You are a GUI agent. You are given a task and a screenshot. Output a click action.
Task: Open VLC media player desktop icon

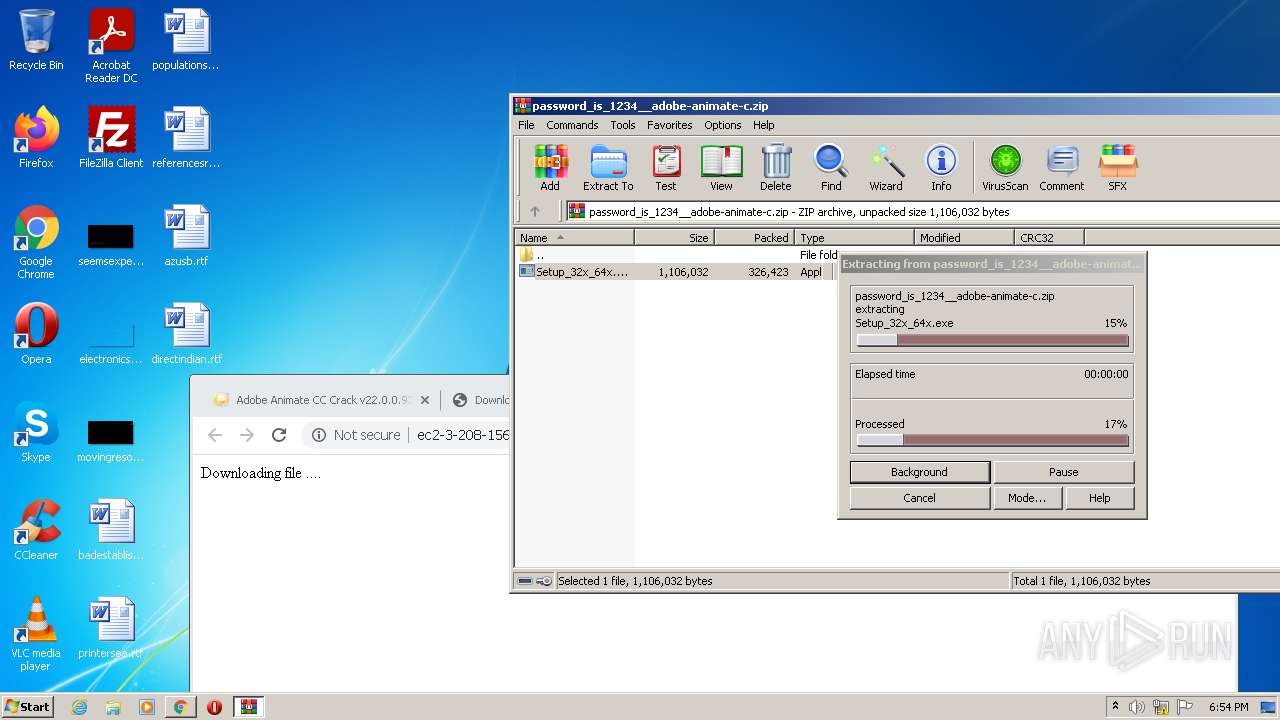(36, 634)
